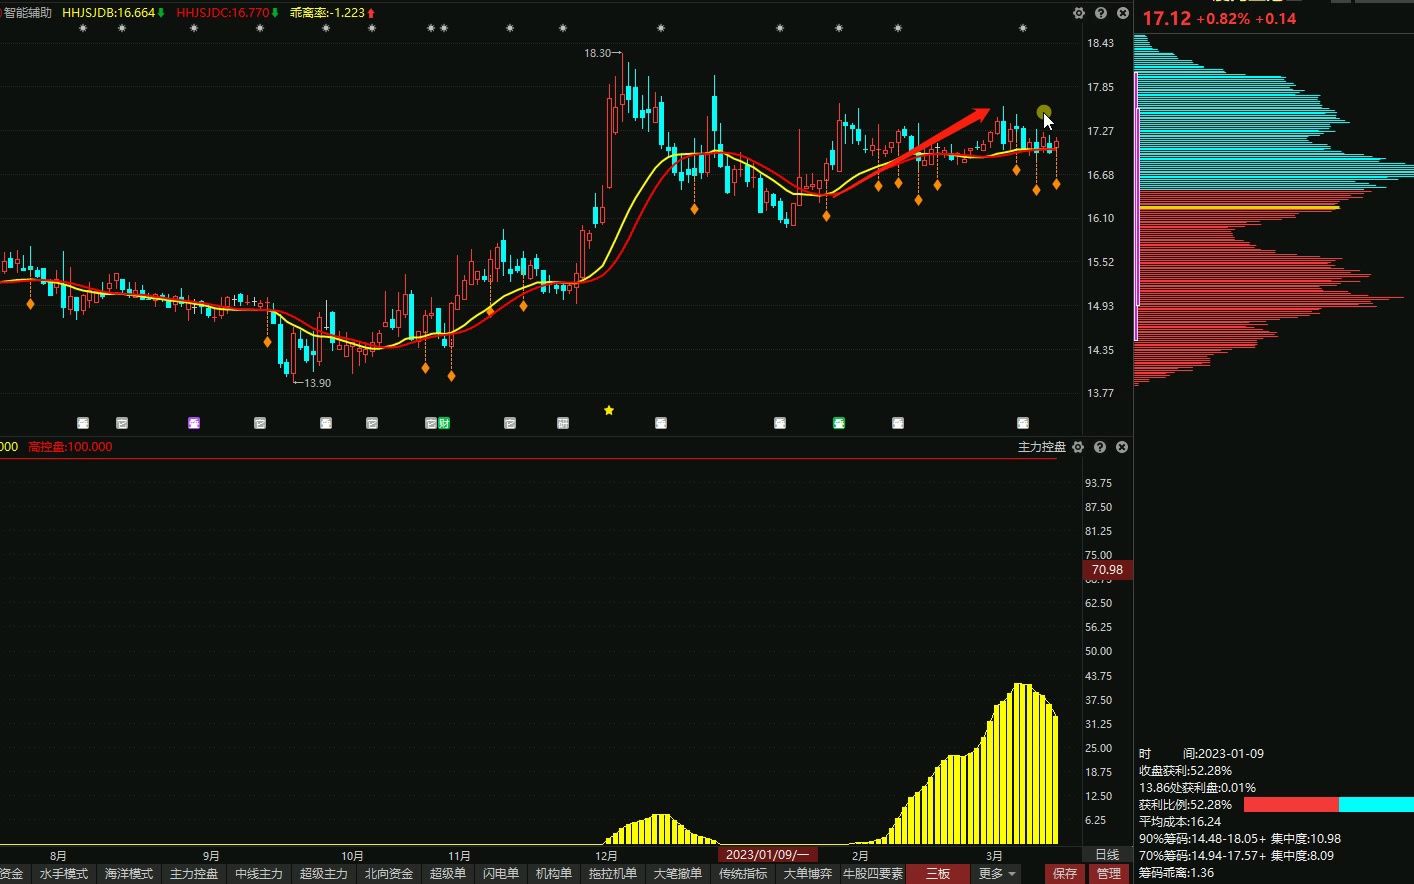Screen dimensions: 1414x884
Task: Click the 主力控盘 panel title text
Action: [x=1042, y=447]
